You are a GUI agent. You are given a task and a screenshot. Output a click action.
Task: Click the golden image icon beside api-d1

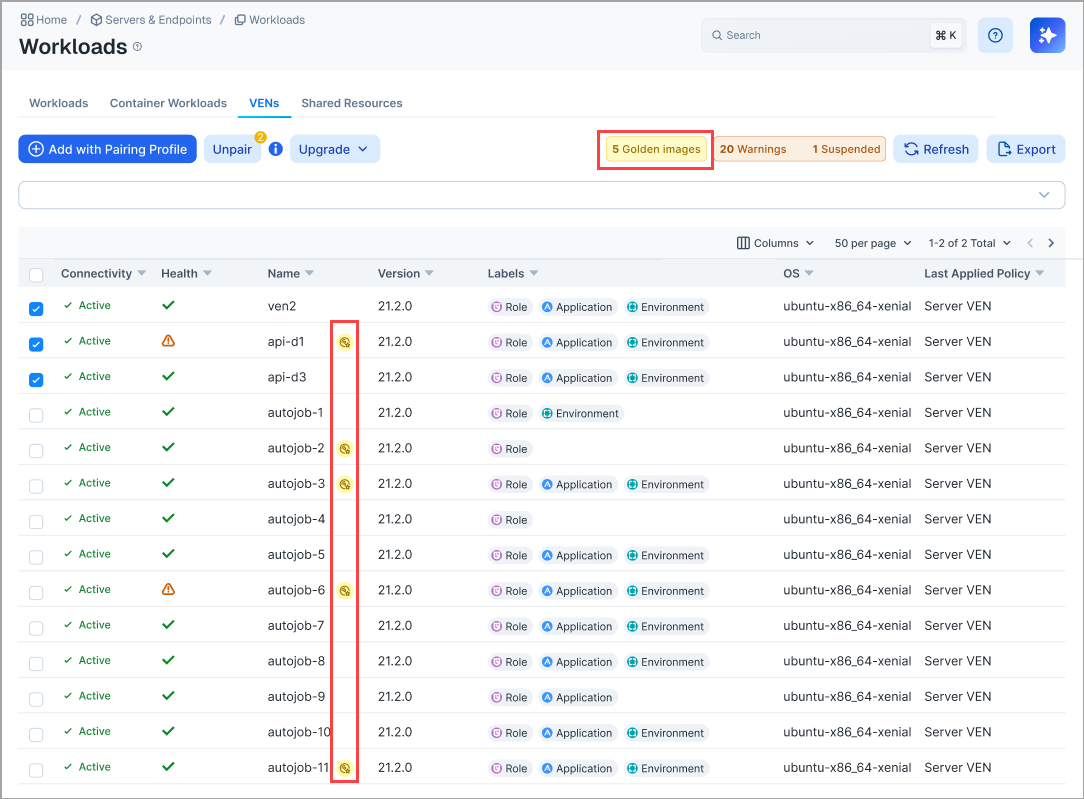(x=344, y=342)
